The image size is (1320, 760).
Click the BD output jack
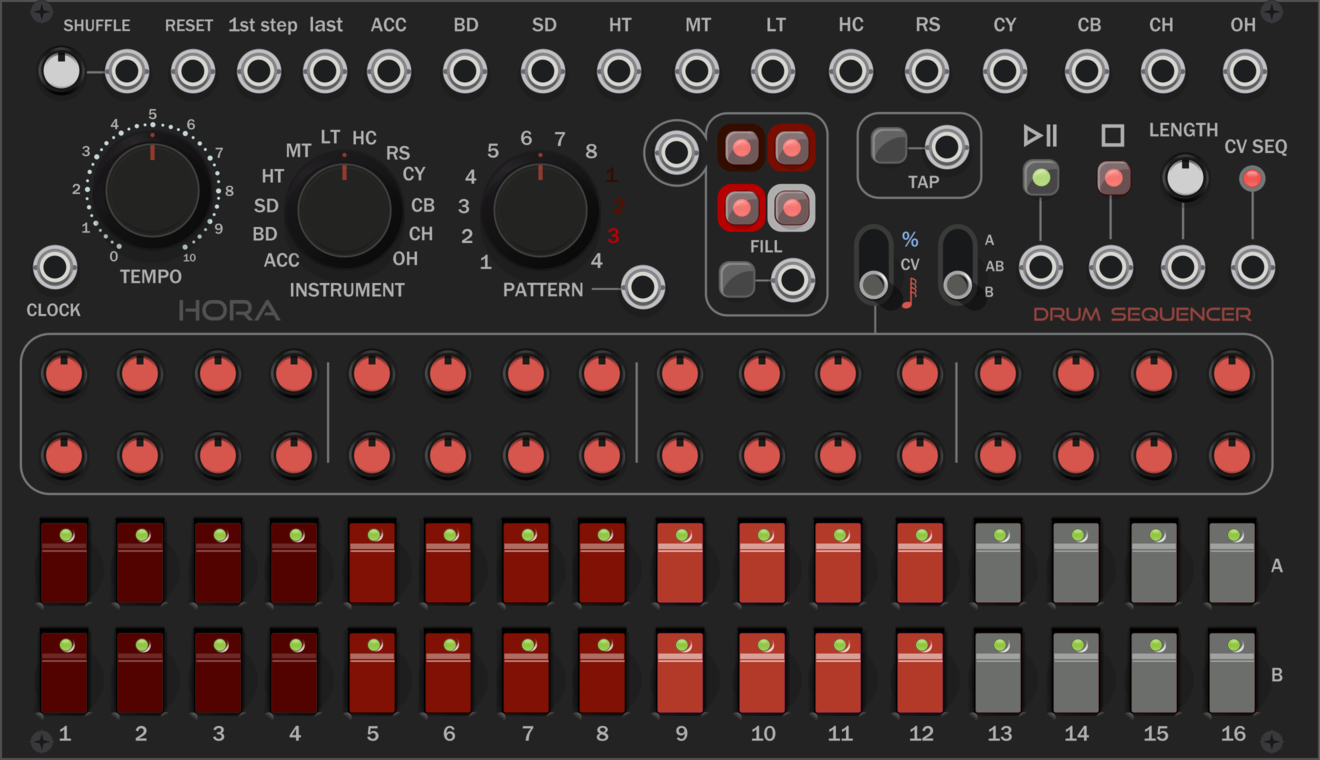pyautogui.click(x=465, y=72)
